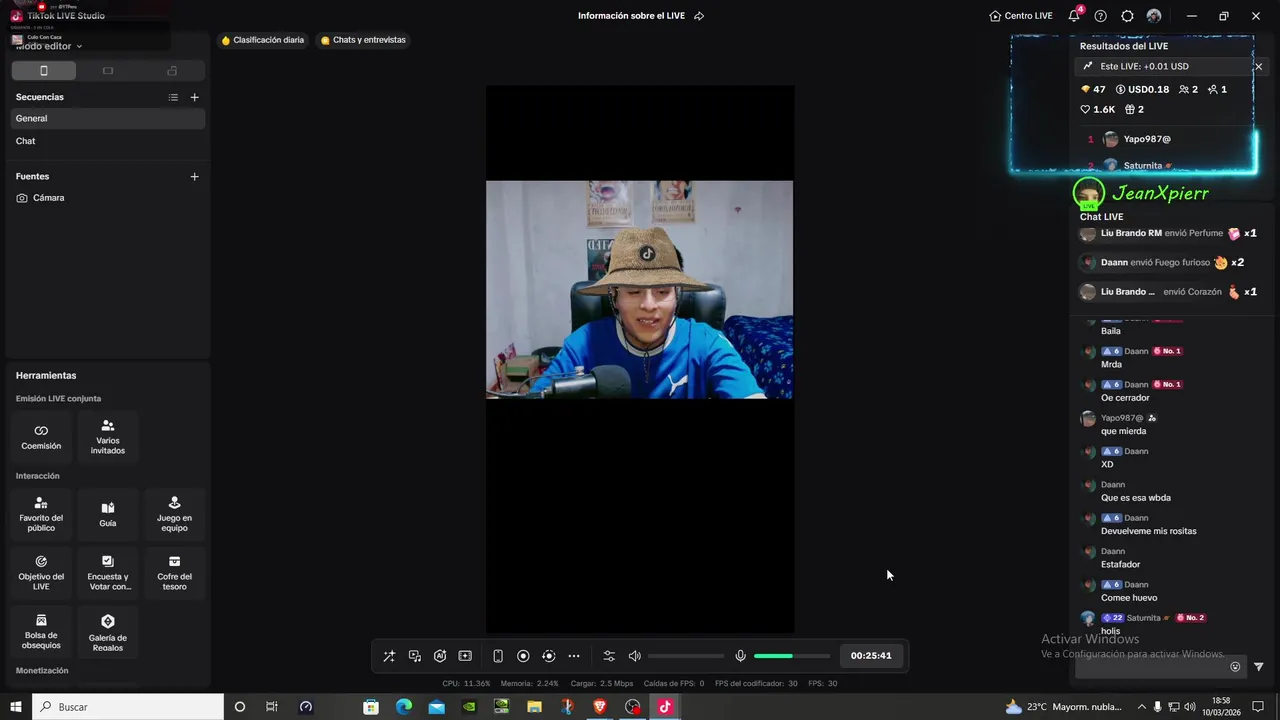Expand the Modo editor dropdown
The height and width of the screenshot is (720, 1280).
(x=49, y=46)
